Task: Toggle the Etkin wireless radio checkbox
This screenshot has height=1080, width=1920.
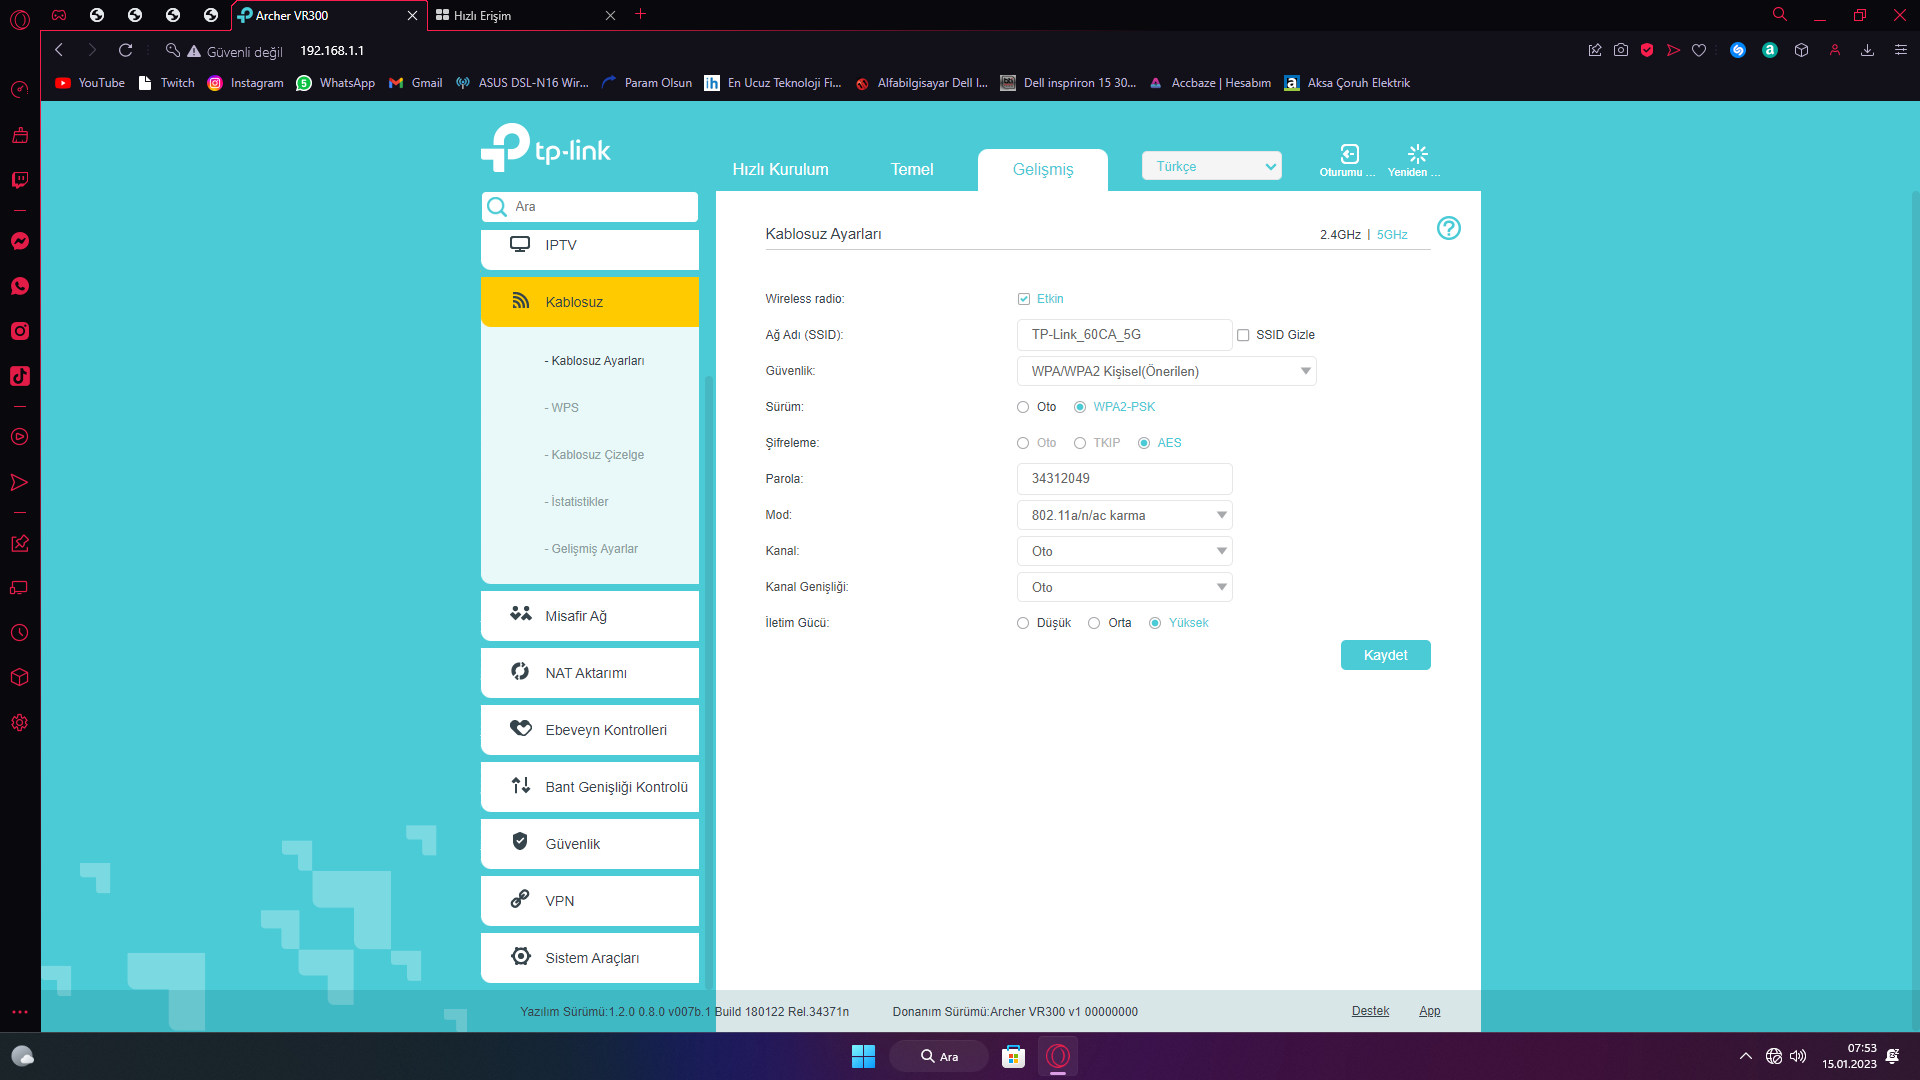Action: click(1024, 299)
